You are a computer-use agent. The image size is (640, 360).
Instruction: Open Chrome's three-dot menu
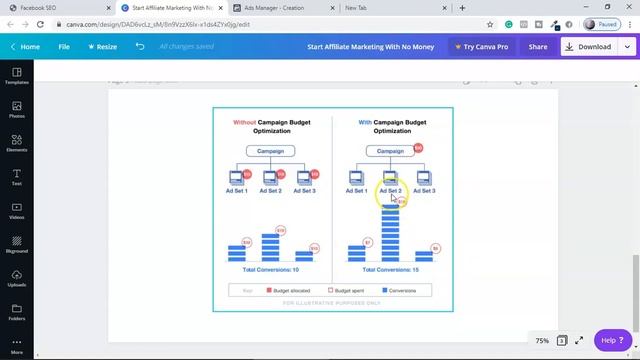click(630, 24)
